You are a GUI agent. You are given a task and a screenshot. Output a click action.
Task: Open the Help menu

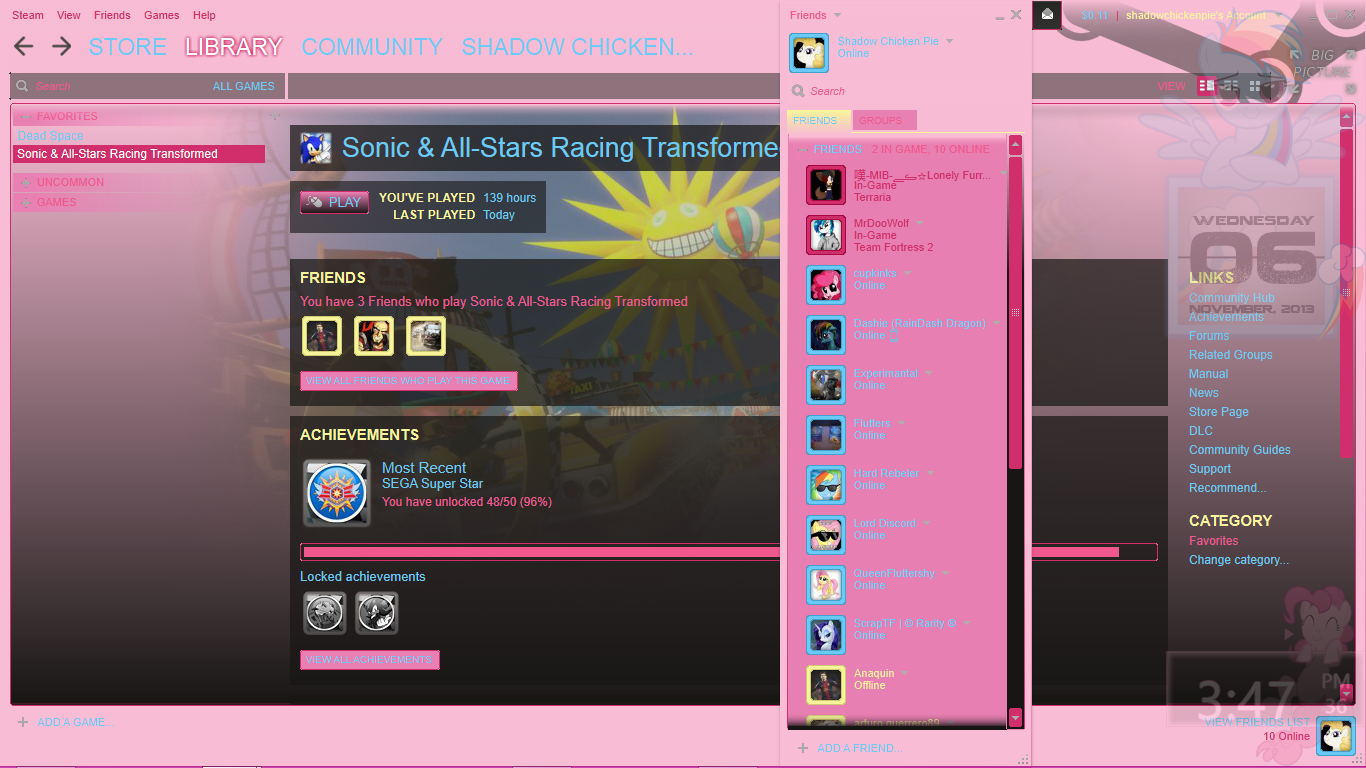pos(204,15)
